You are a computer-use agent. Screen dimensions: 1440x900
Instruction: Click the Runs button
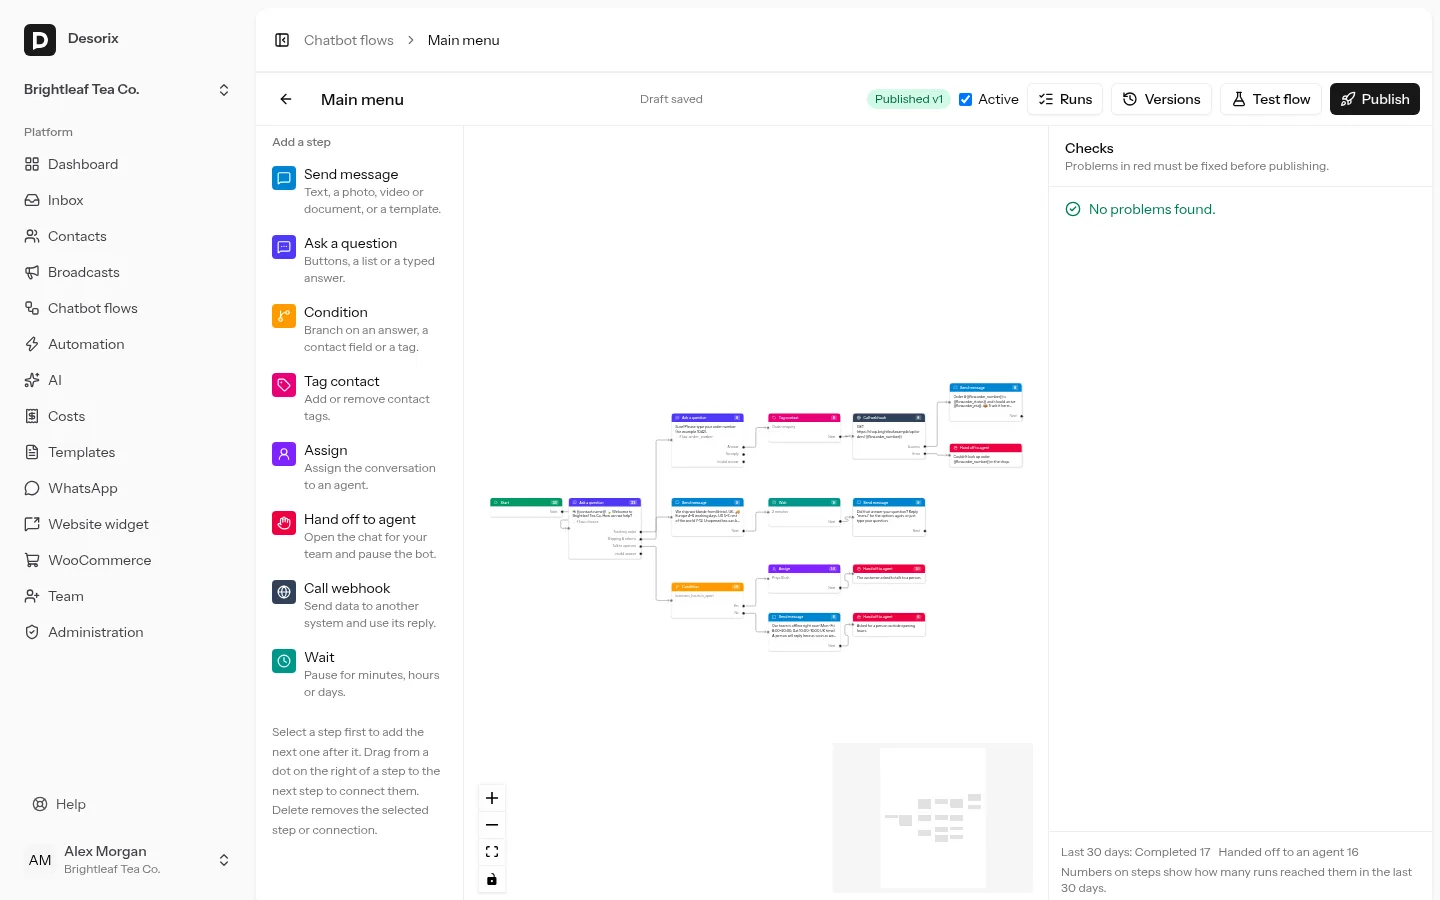[x=1065, y=99]
